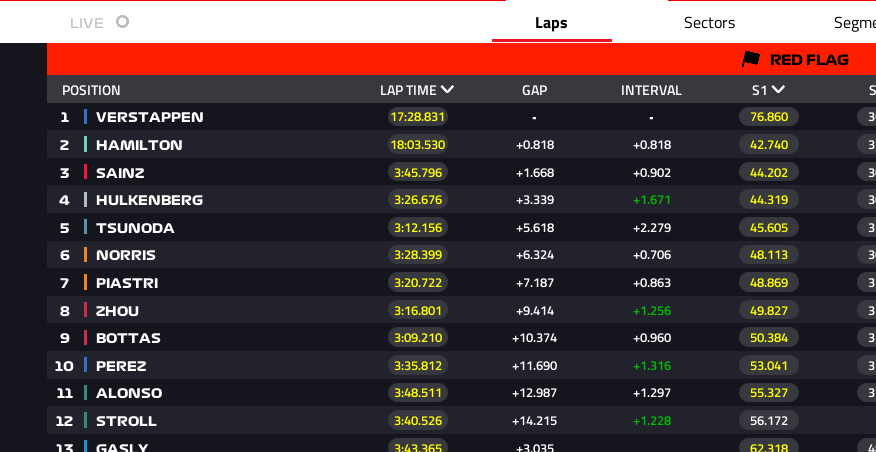Click Norris's orange team color bar
This screenshot has height=452, width=876.
(85, 255)
